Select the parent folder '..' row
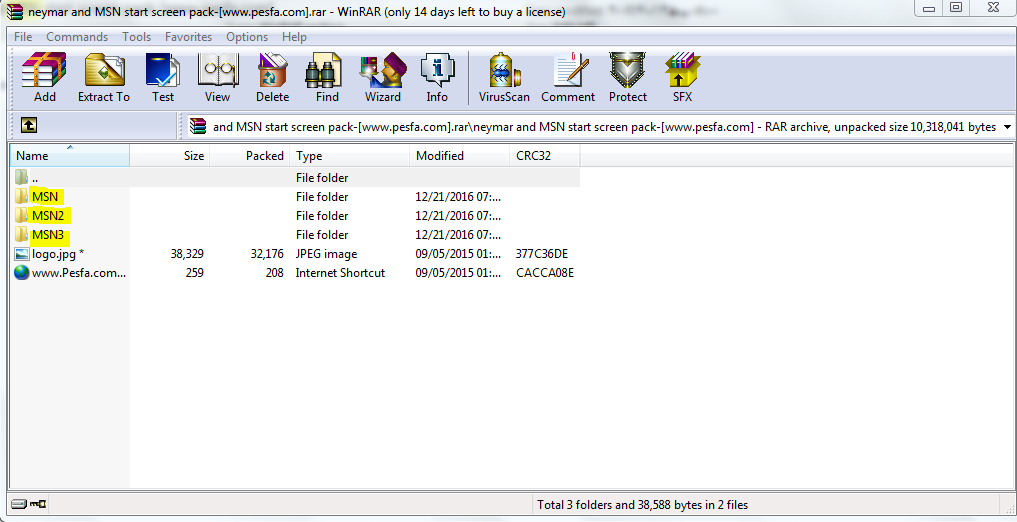The width and height of the screenshot is (1017, 522). pos(295,177)
